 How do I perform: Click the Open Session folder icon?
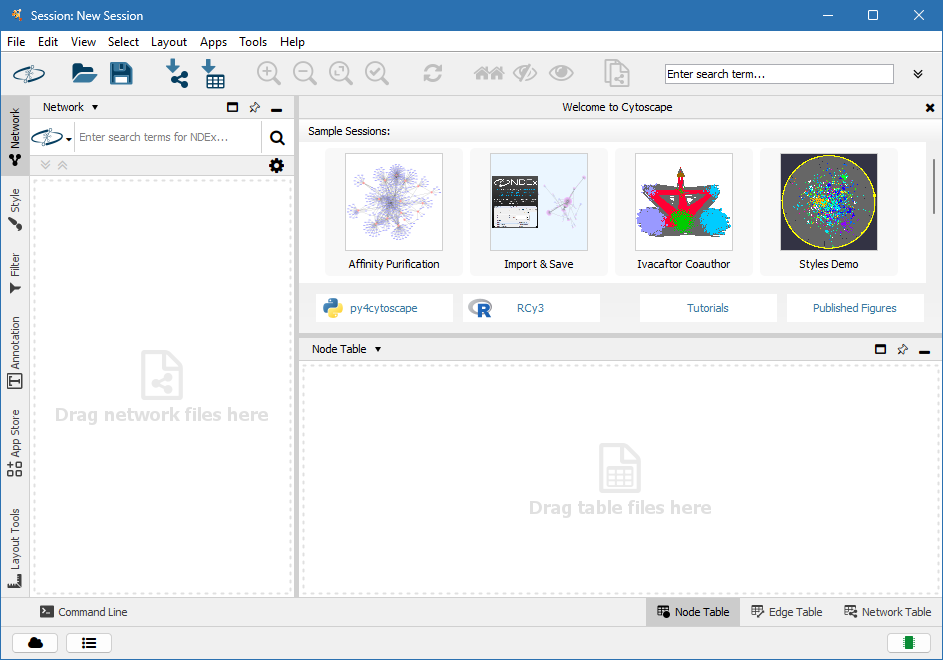84,73
